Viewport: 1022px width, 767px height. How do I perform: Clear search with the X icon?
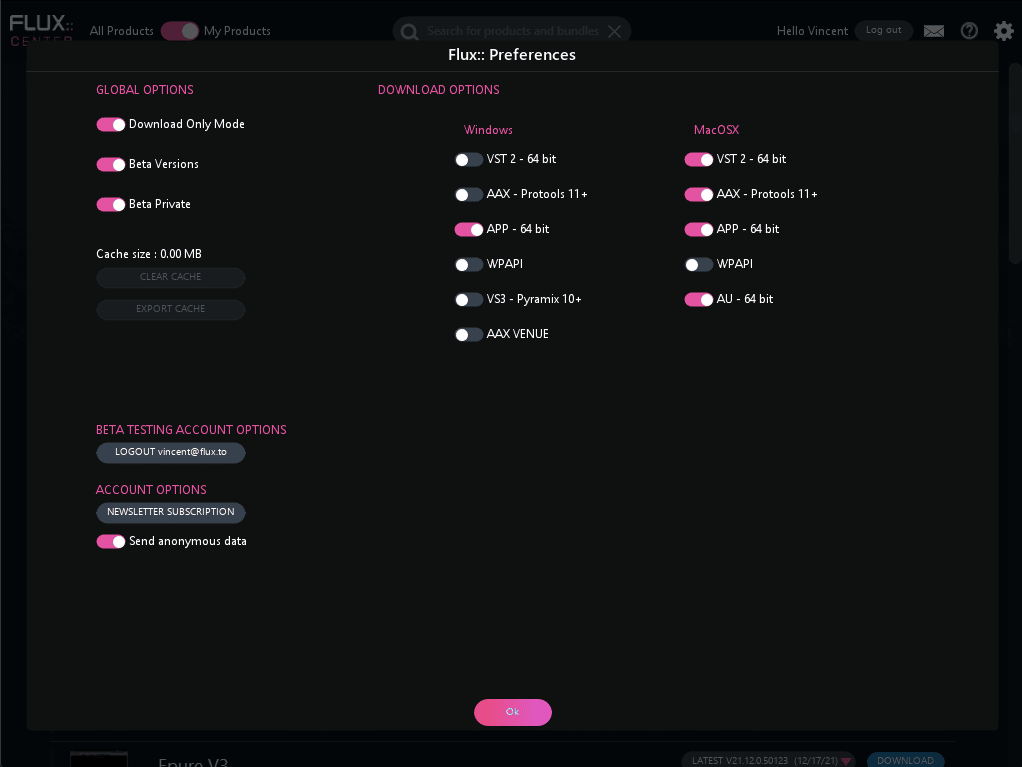point(614,31)
